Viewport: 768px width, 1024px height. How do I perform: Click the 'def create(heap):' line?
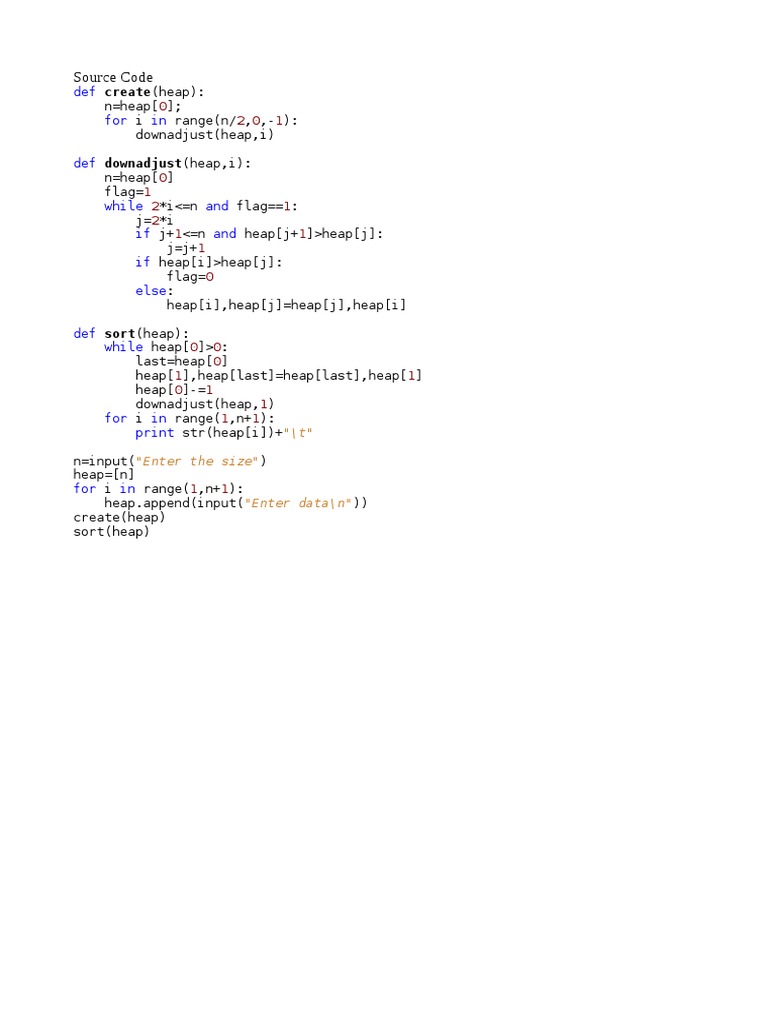point(138,91)
